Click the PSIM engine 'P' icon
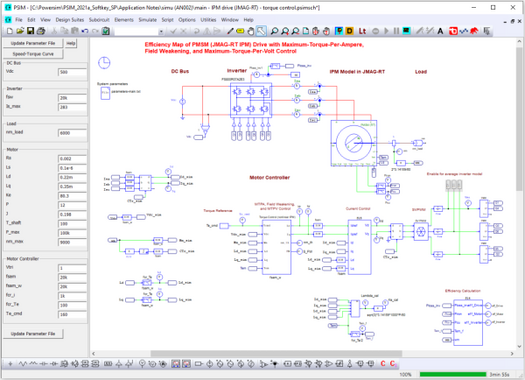This screenshot has height=380, width=525. coord(339,31)
